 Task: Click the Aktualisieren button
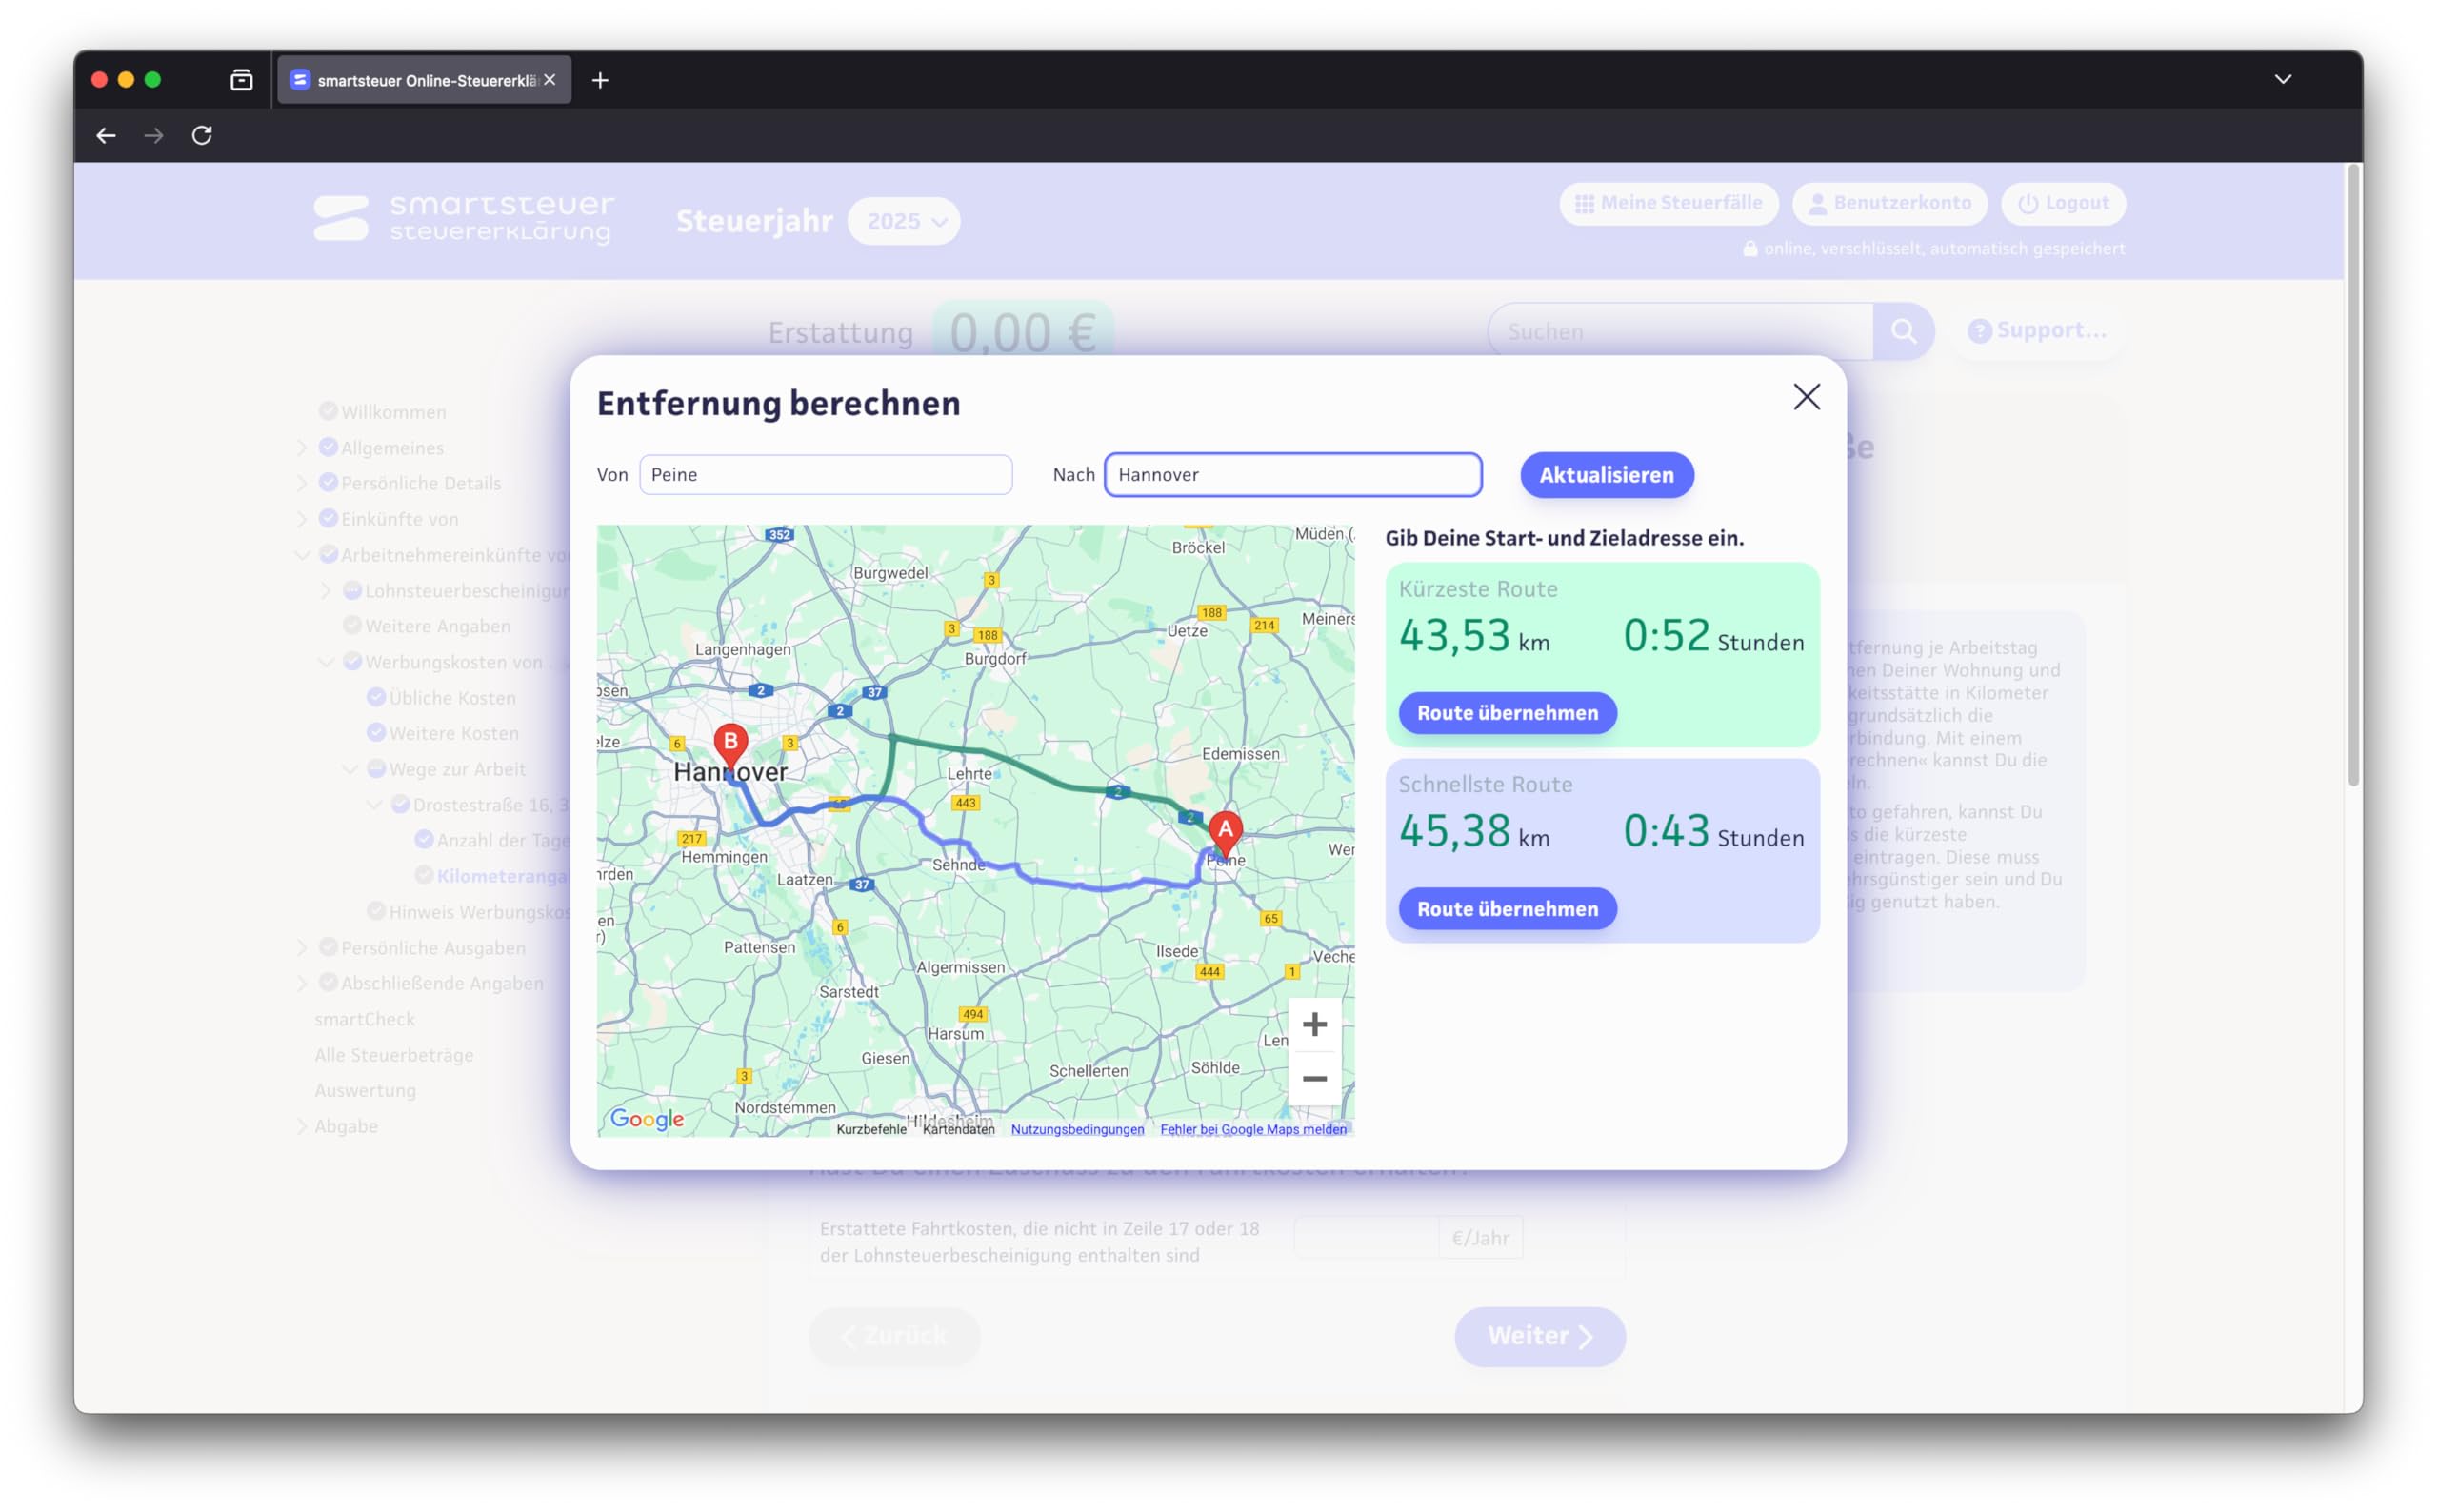coord(1606,475)
